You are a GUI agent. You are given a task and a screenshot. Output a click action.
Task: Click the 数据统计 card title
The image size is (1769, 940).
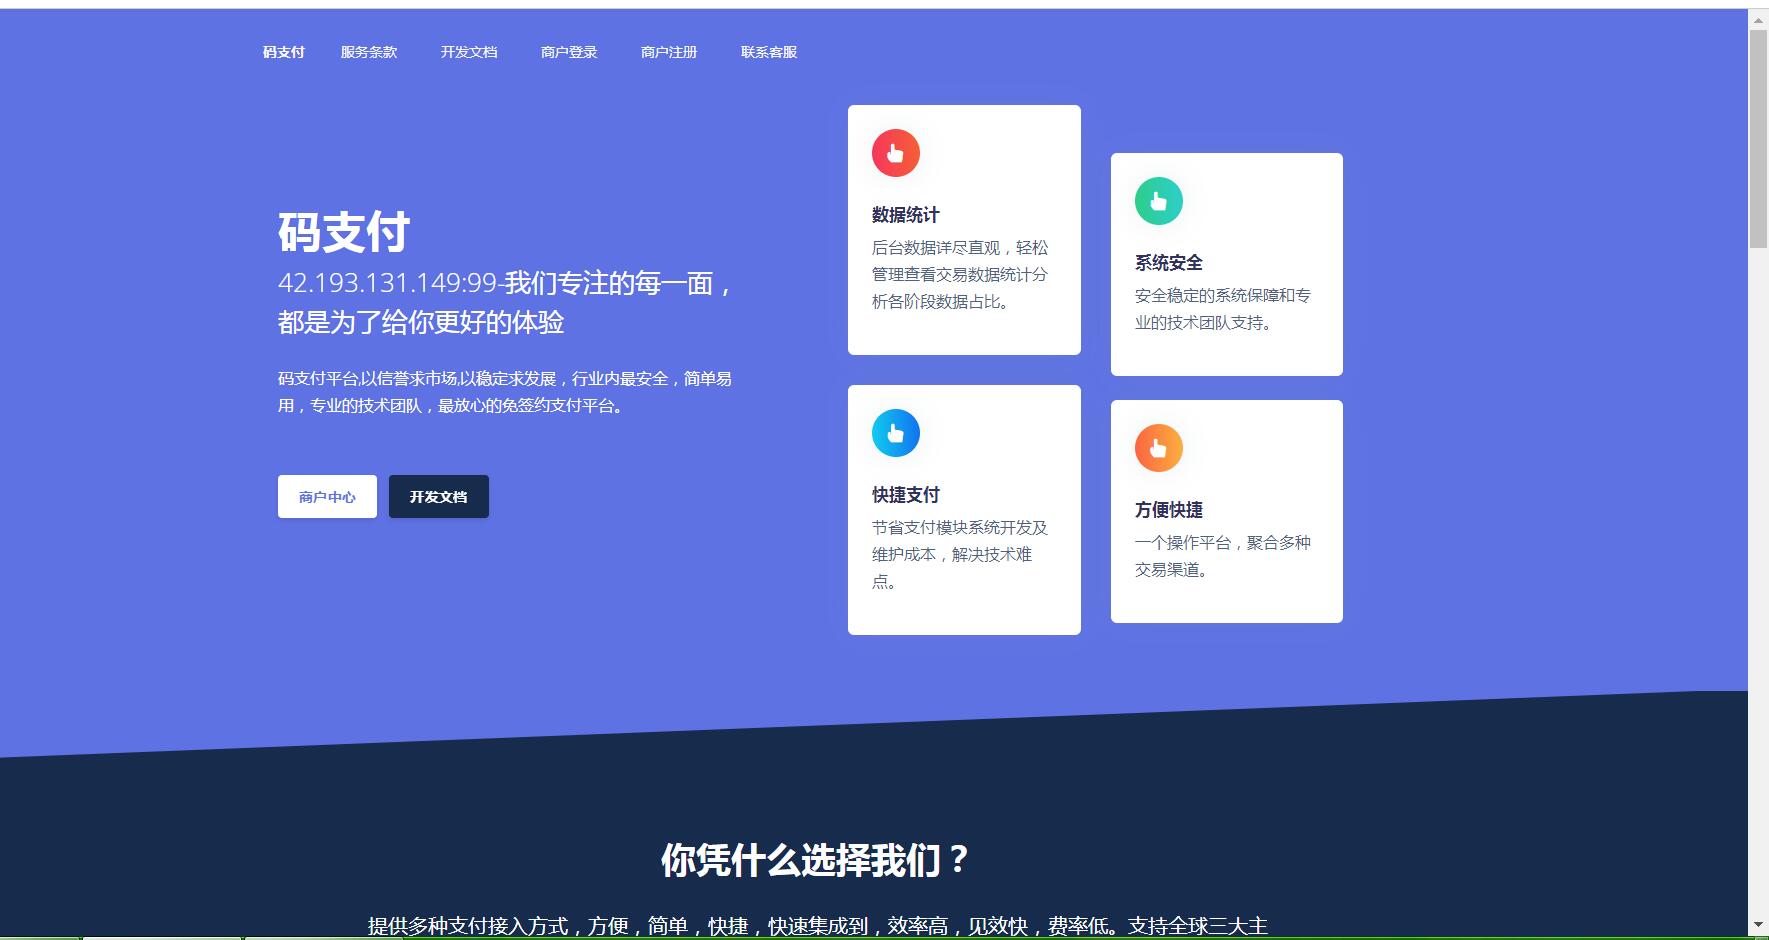905,215
